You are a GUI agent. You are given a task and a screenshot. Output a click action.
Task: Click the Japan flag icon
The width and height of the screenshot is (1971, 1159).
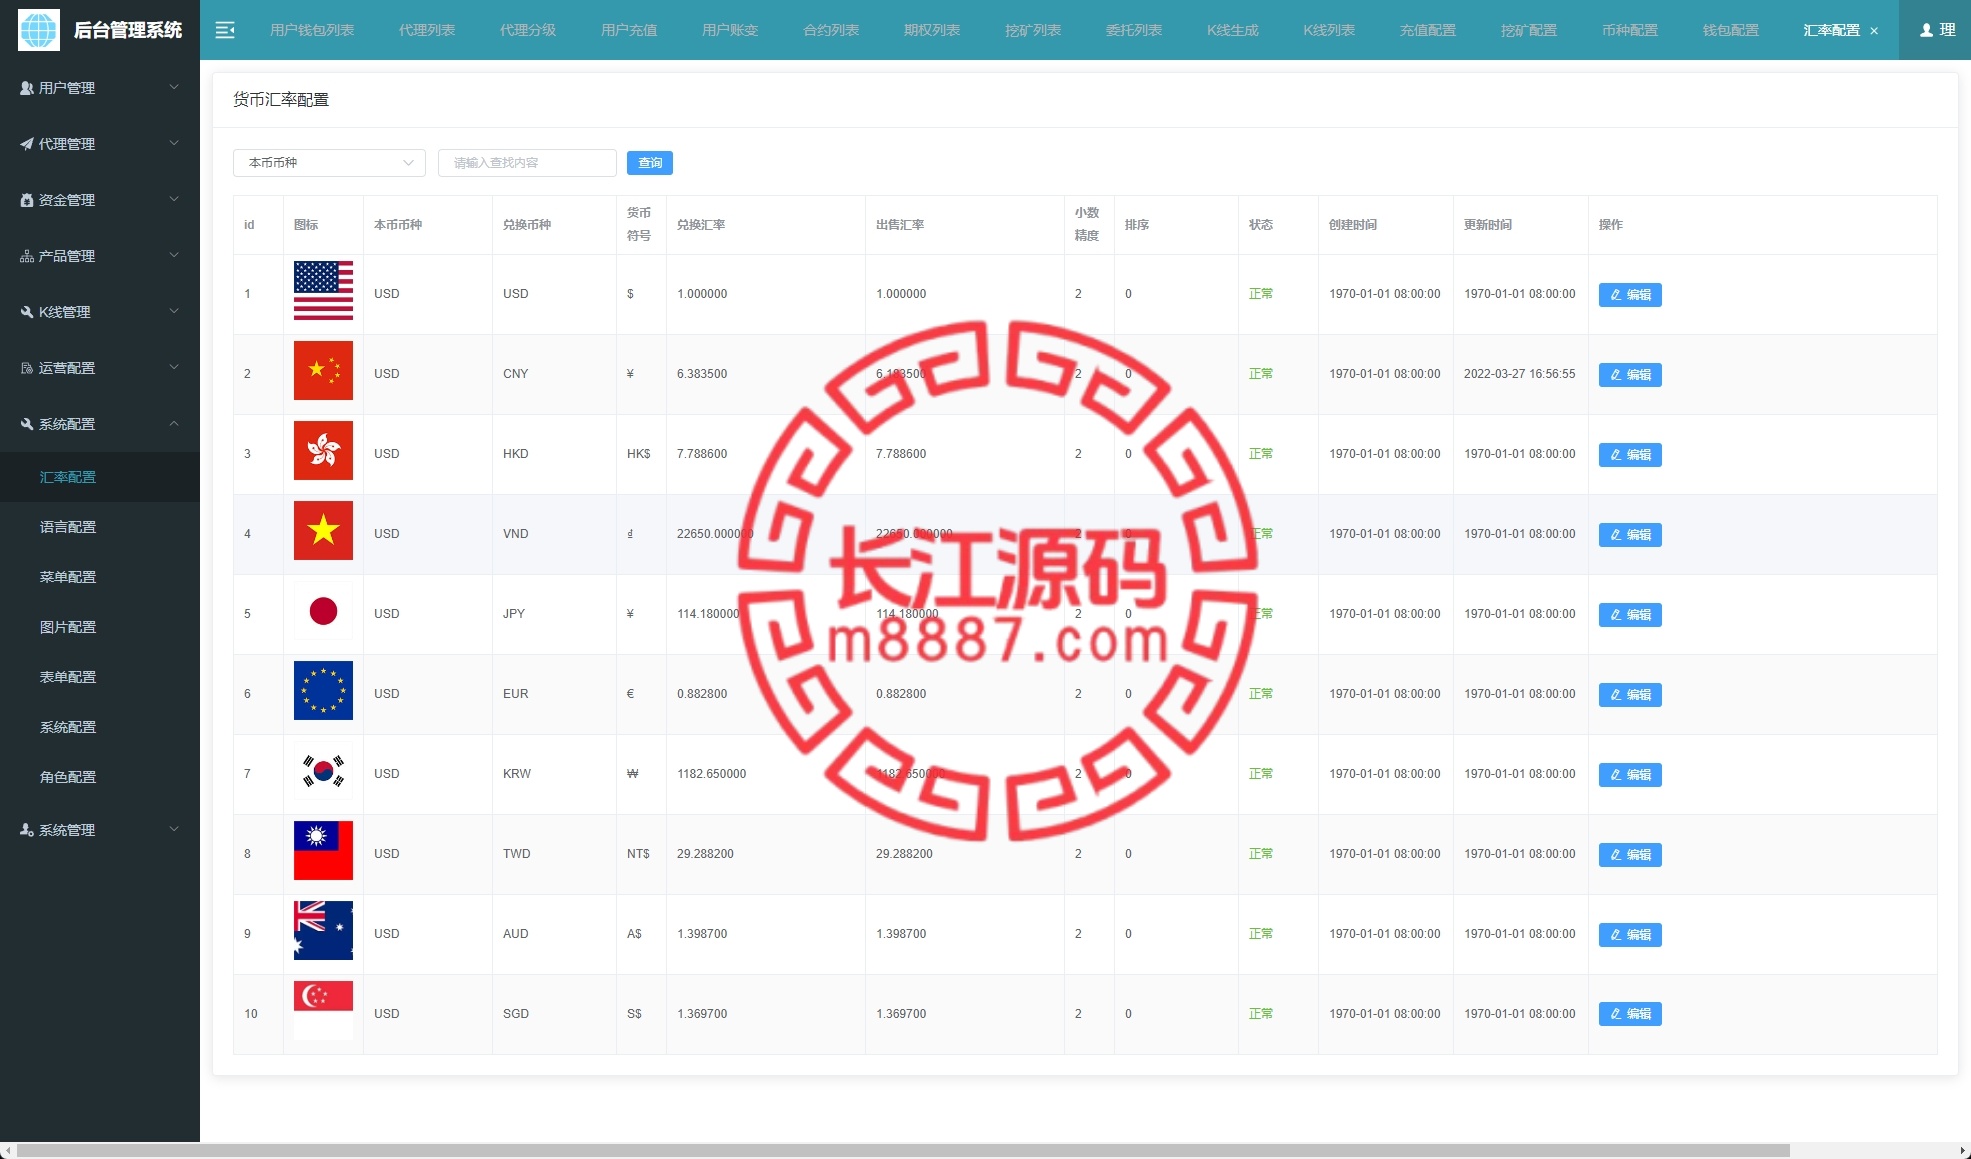click(323, 610)
